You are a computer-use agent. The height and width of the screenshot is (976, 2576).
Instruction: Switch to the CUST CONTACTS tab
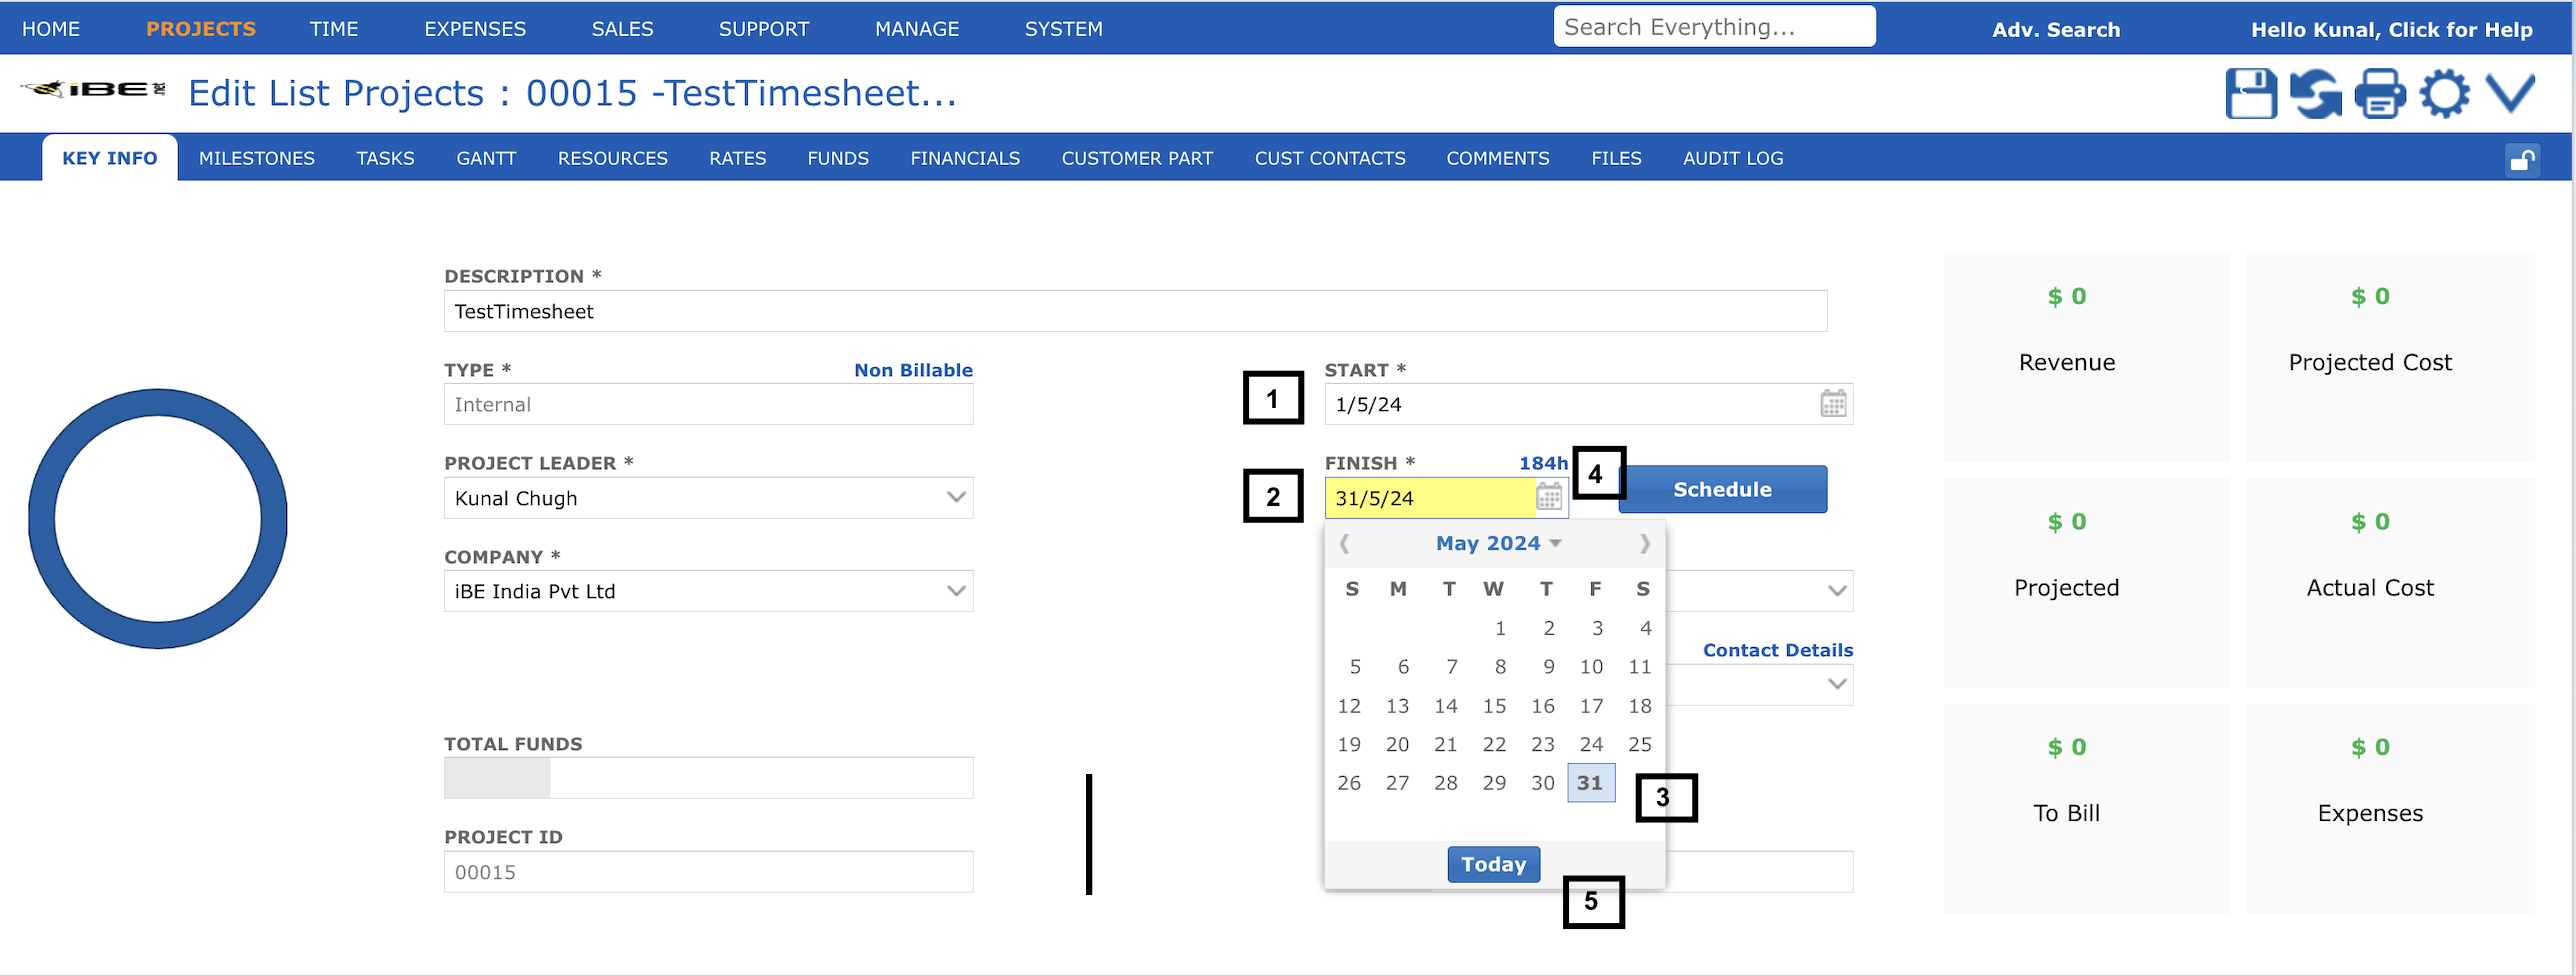point(1330,158)
